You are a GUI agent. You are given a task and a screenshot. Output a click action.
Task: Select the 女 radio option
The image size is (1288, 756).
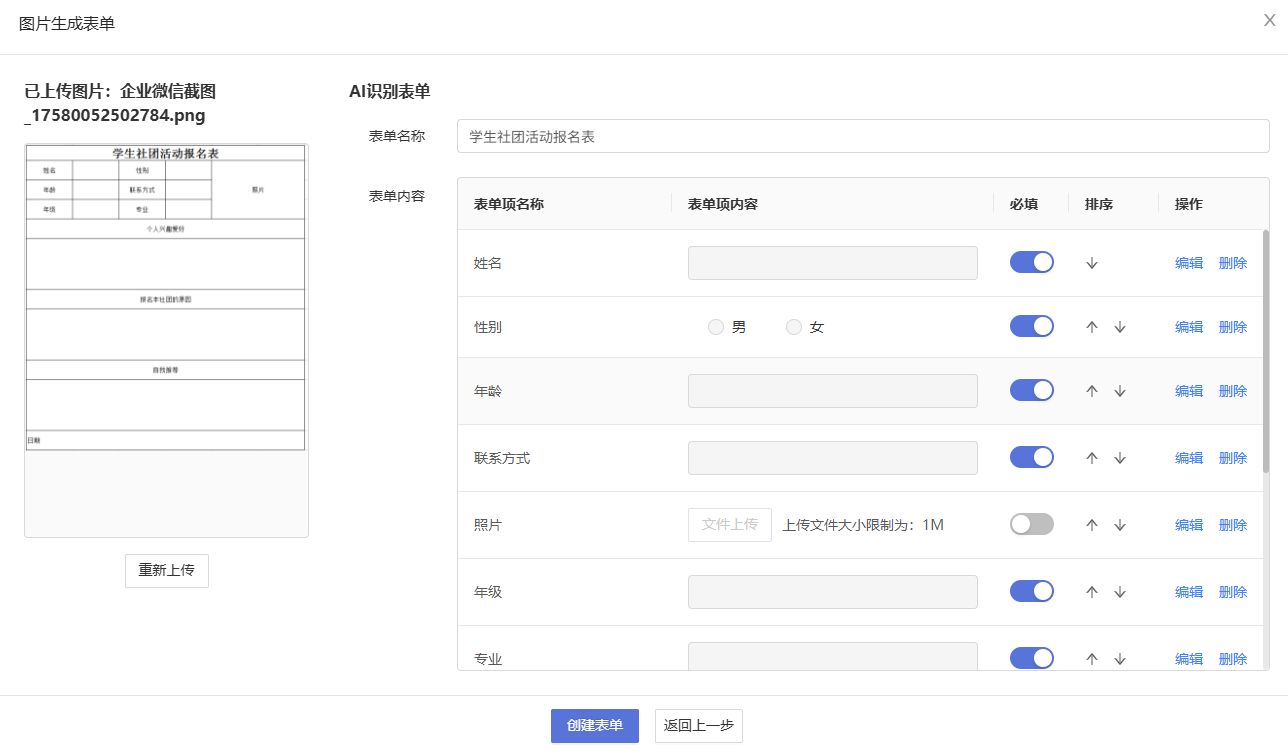pos(794,327)
